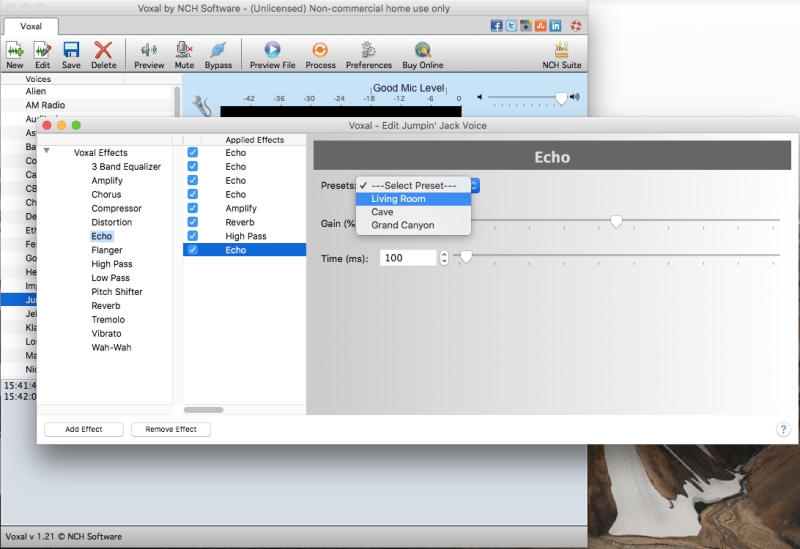Click the red lifebuoy help icon

coord(576,26)
